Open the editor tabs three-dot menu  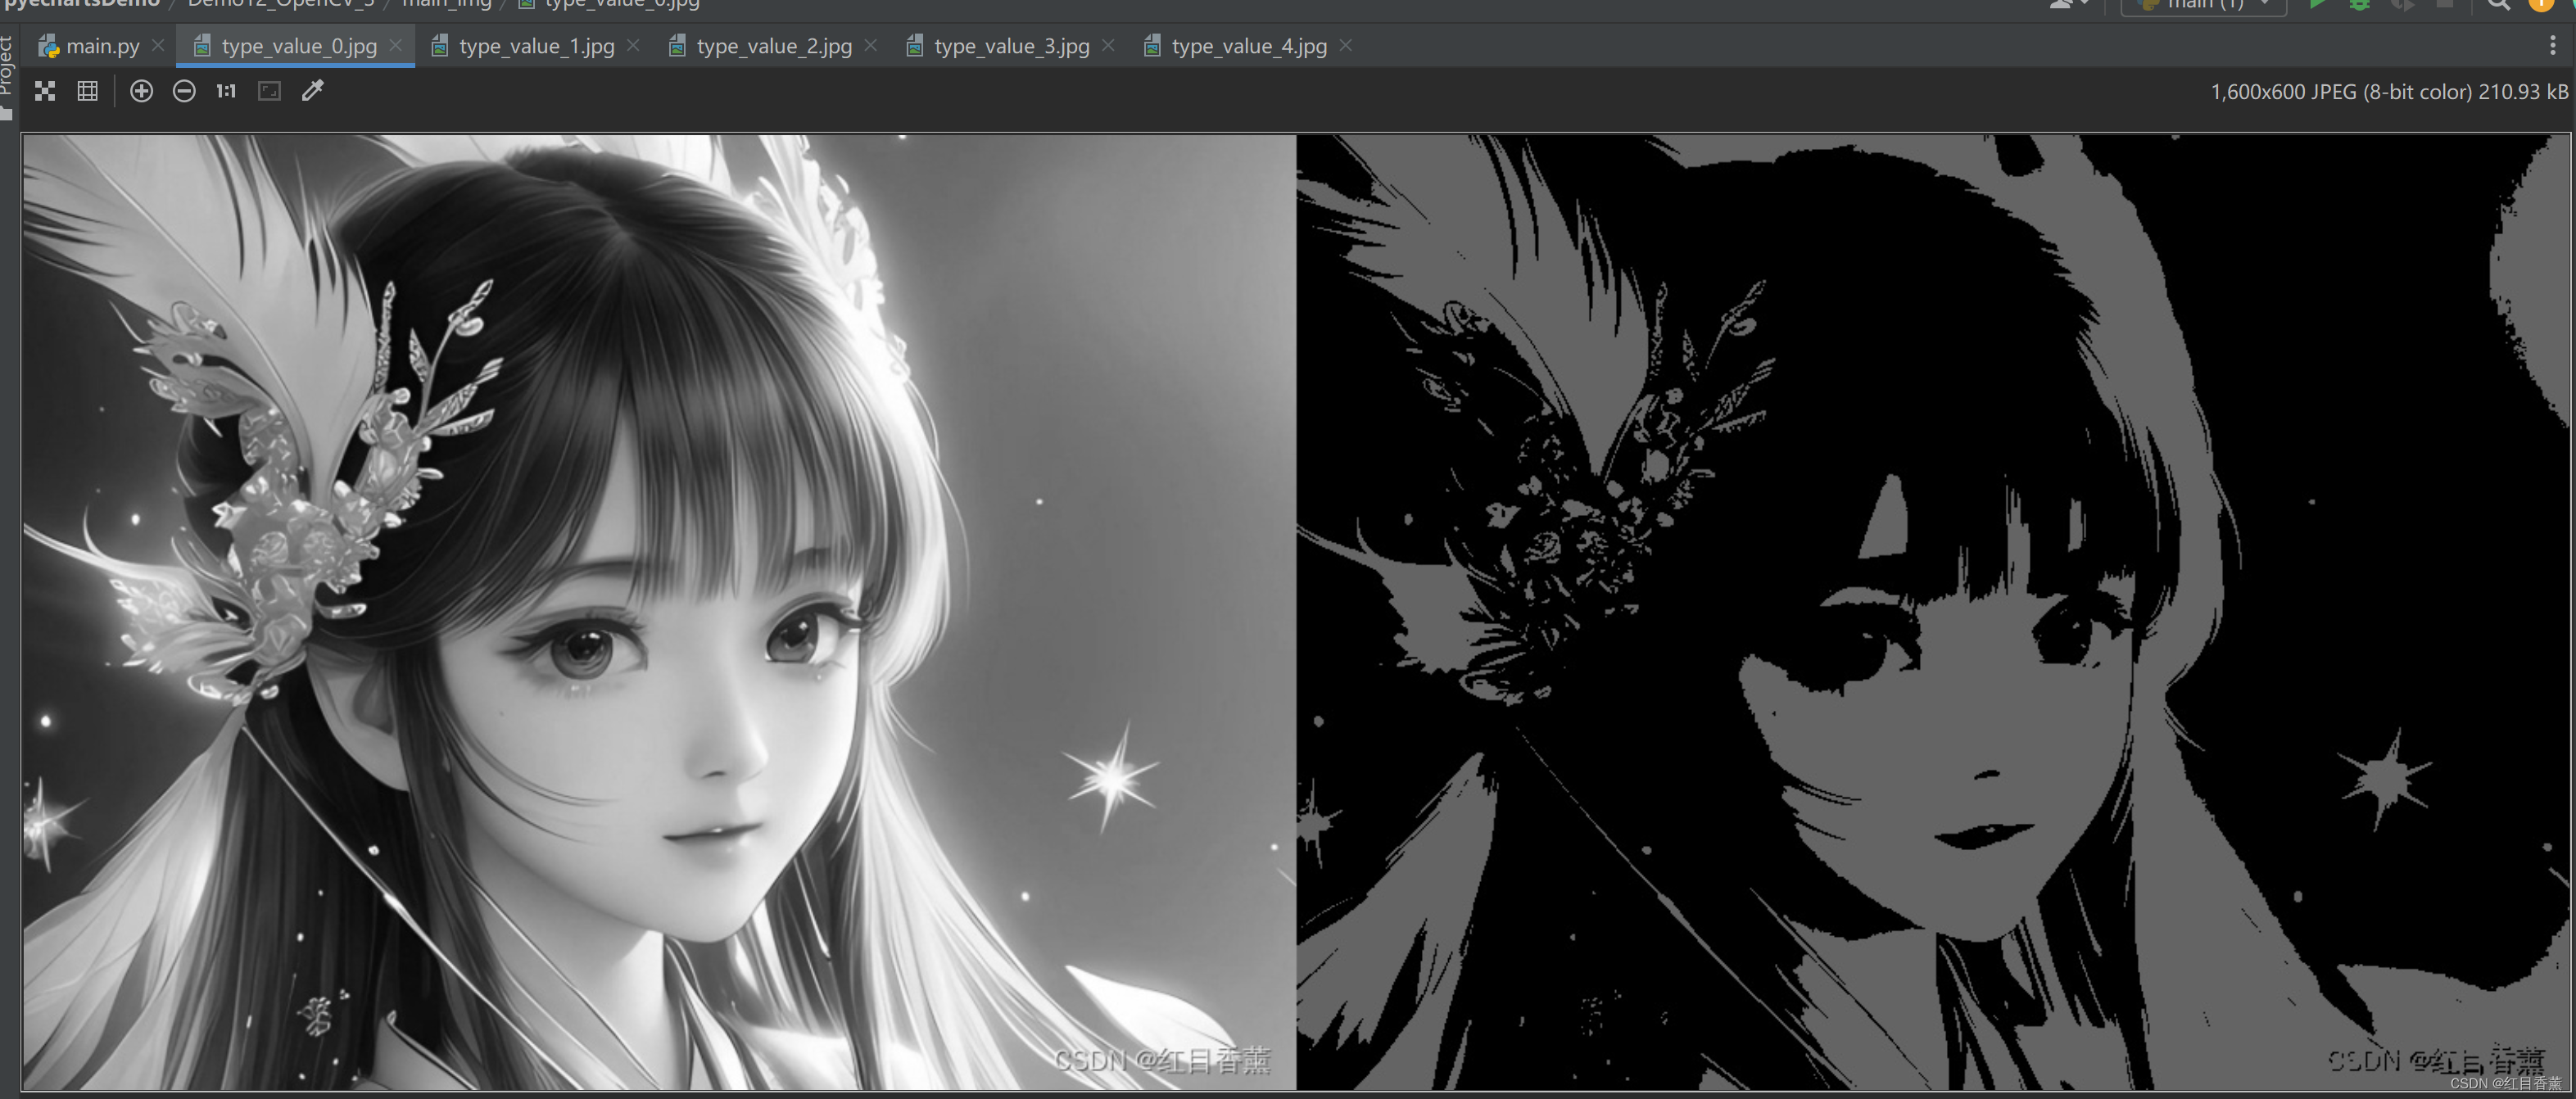2552,46
